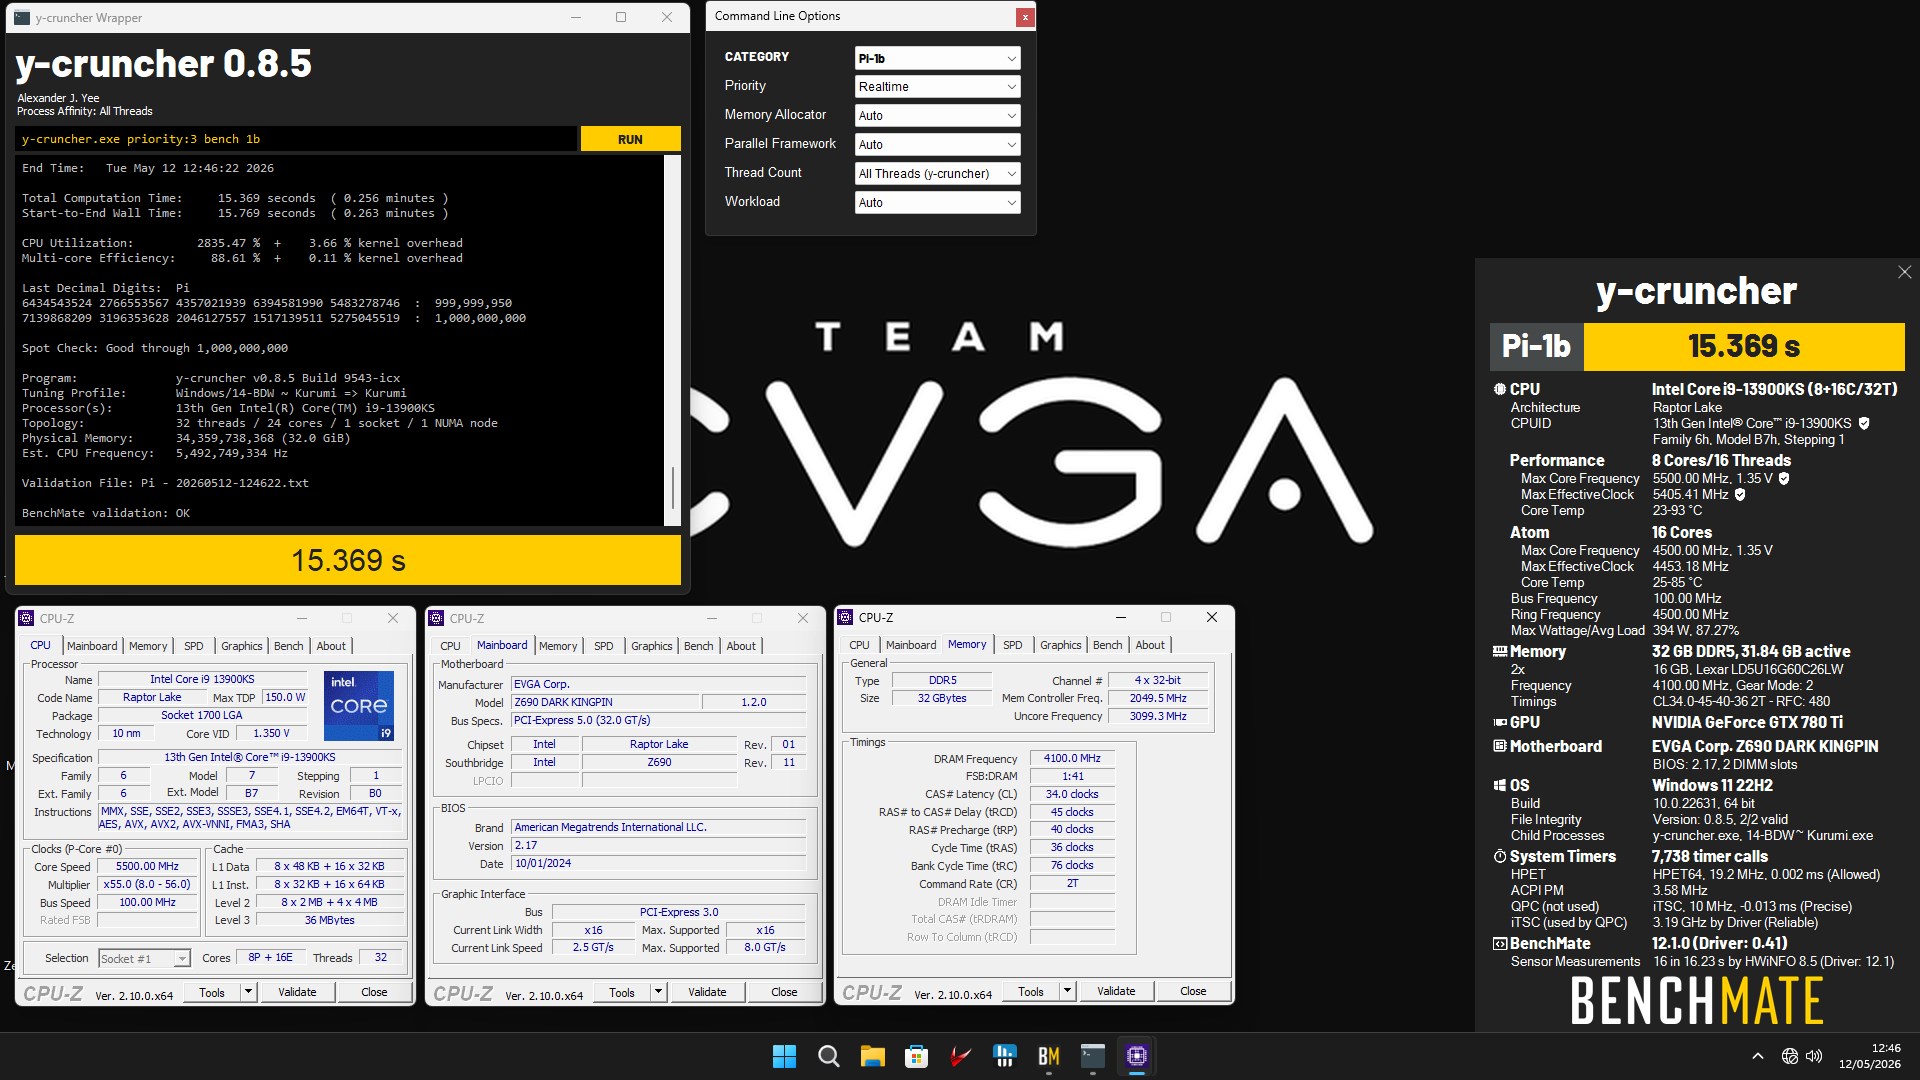Image resolution: width=1920 pixels, height=1080 pixels.
Task: Show hidden system tray icons
Action: point(1757,1056)
